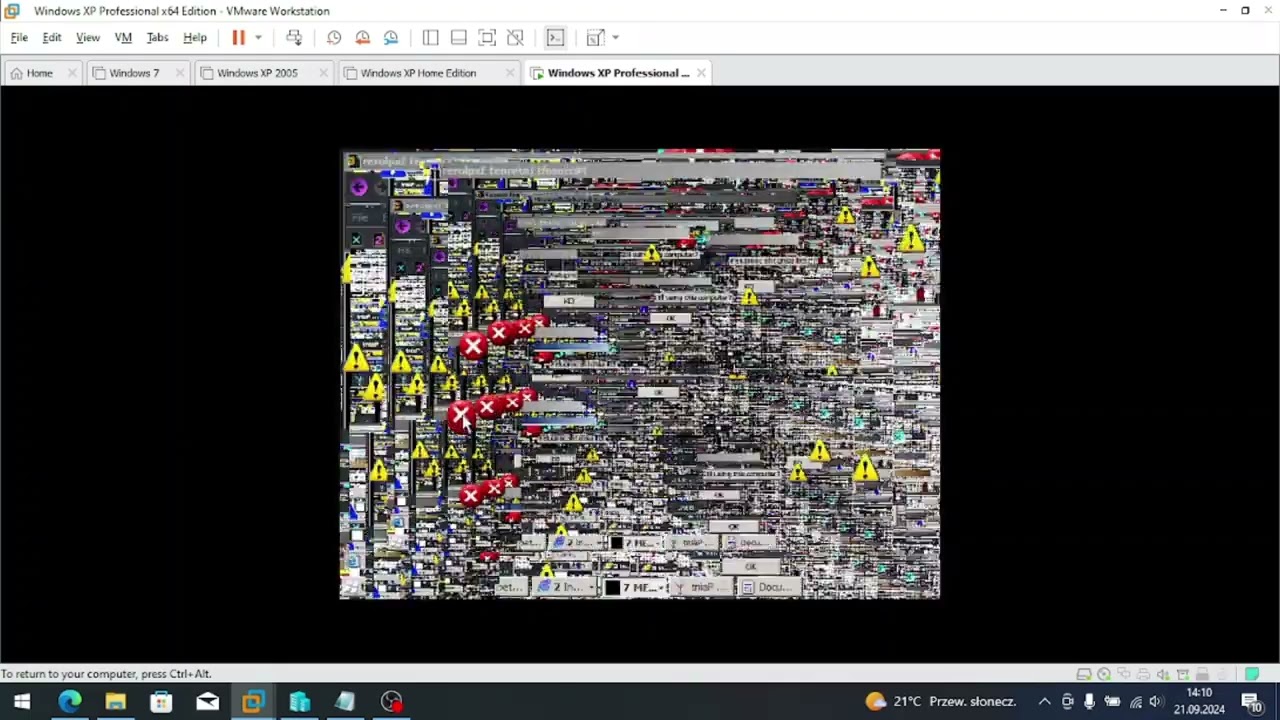The image size is (1280, 720).
Task: Click the stretch guest display icon
Action: (x=596, y=38)
